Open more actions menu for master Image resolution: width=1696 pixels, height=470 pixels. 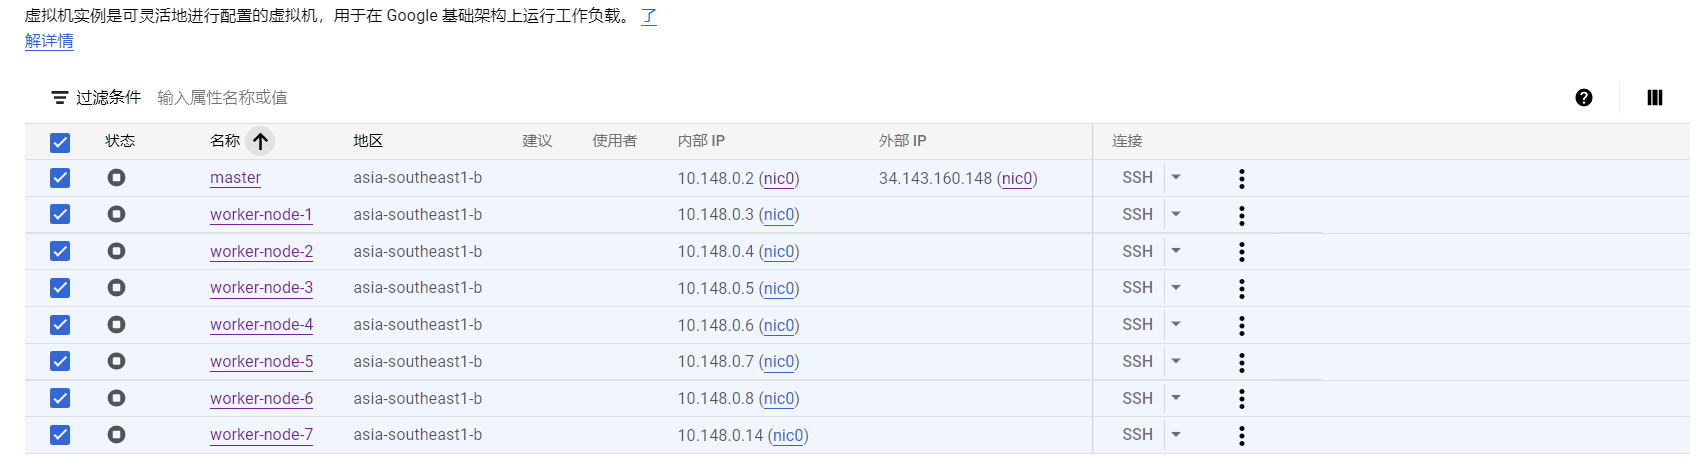tap(1241, 178)
